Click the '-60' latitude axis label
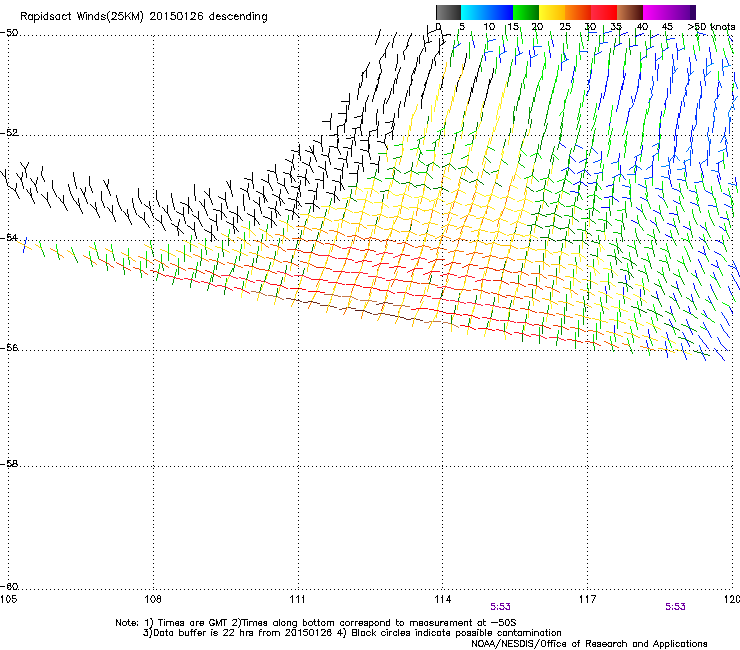Image resolution: width=740 pixels, height=650 pixels. point(9,586)
